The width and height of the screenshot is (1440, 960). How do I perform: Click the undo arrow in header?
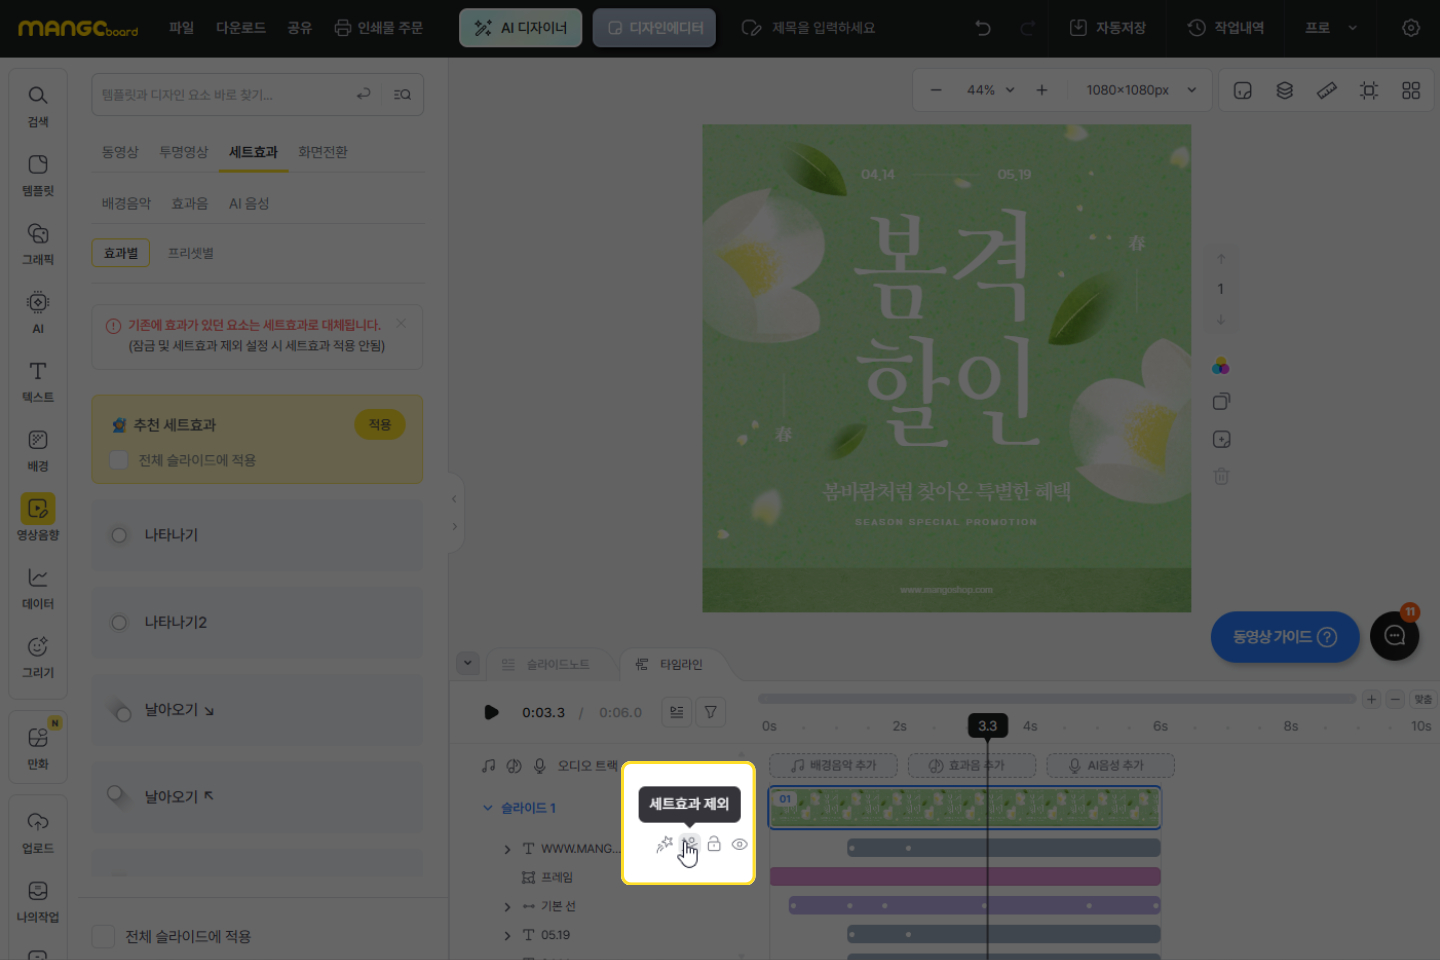click(x=983, y=28)
